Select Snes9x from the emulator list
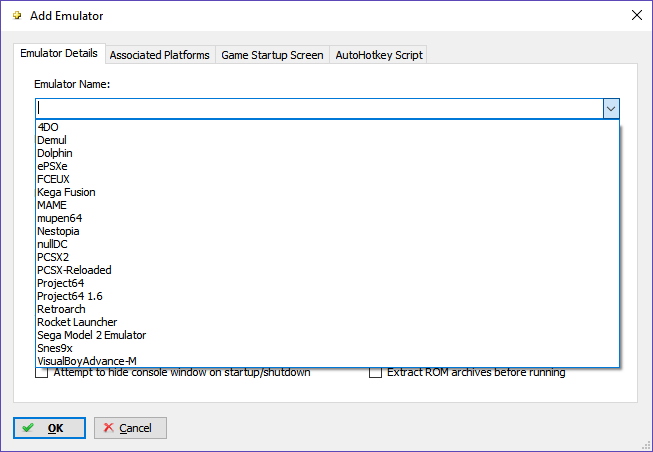653x452 pixels. click(327, 348)
